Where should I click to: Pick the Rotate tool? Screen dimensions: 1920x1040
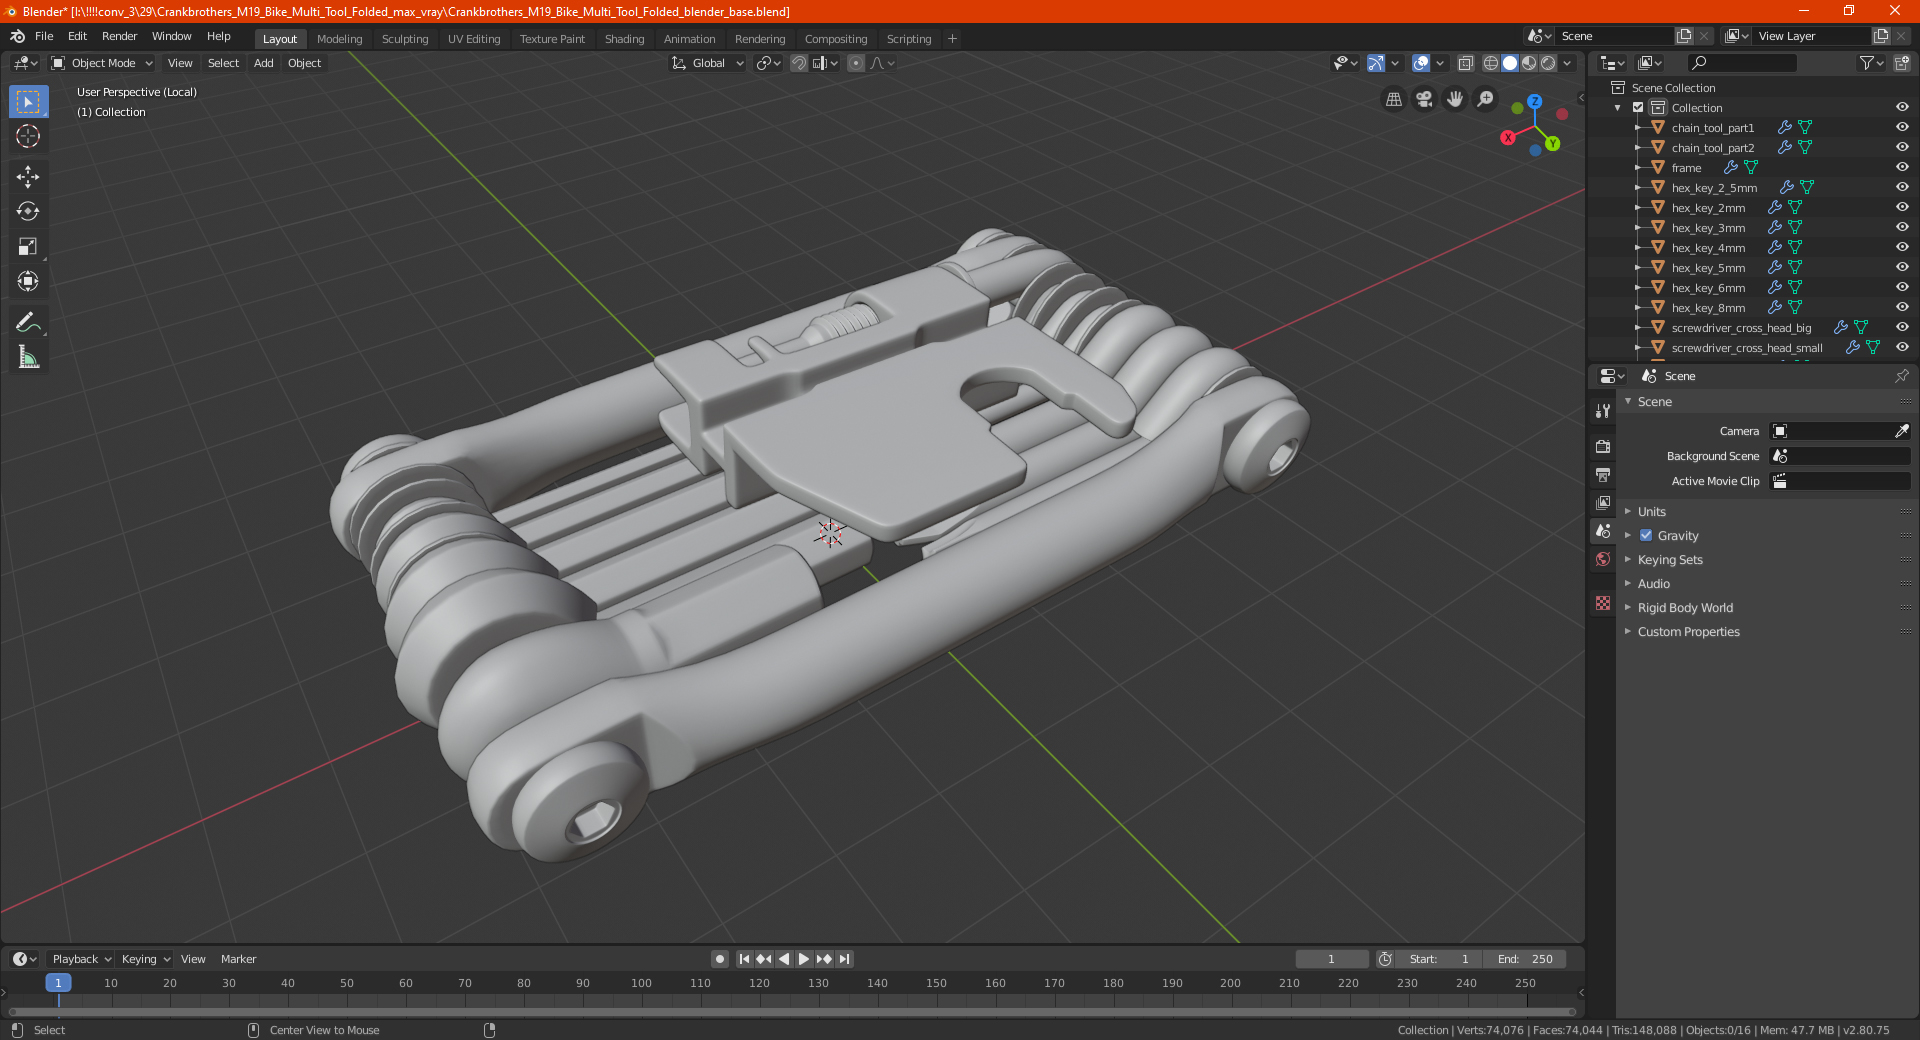(x=28, y=211)
